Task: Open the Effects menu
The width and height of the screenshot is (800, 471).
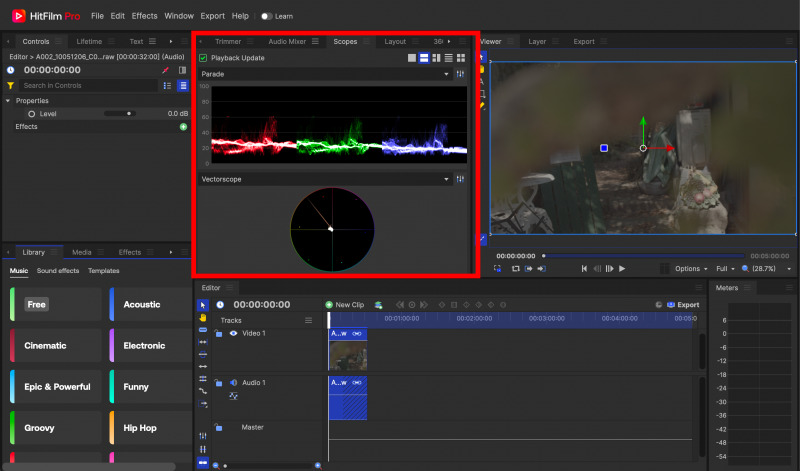Action: pos(144,16)
